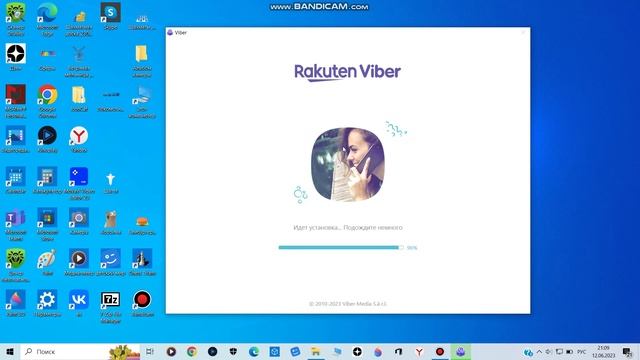Open the Calculator desktop shortcut

tap(47, 177)
